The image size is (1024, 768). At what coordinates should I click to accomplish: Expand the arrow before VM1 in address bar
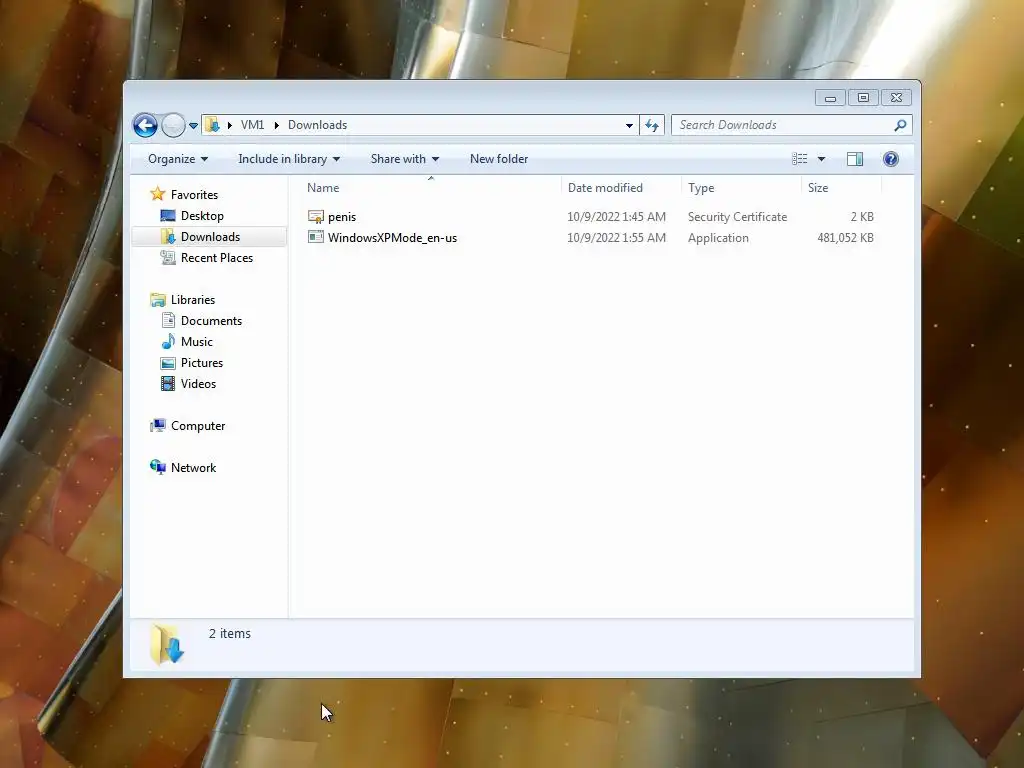[x=229, y=125]
